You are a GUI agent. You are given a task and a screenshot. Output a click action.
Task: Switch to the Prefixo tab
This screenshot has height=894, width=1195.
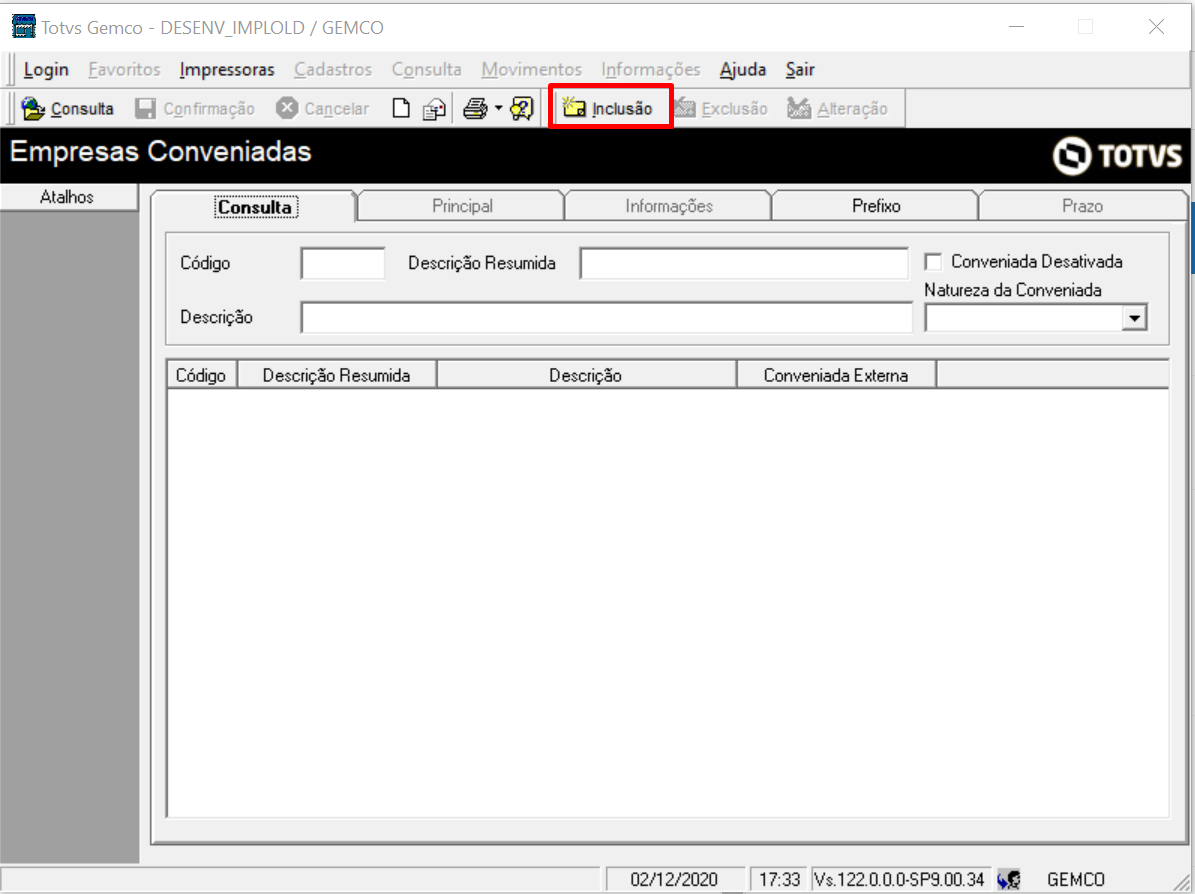[876, 206]
